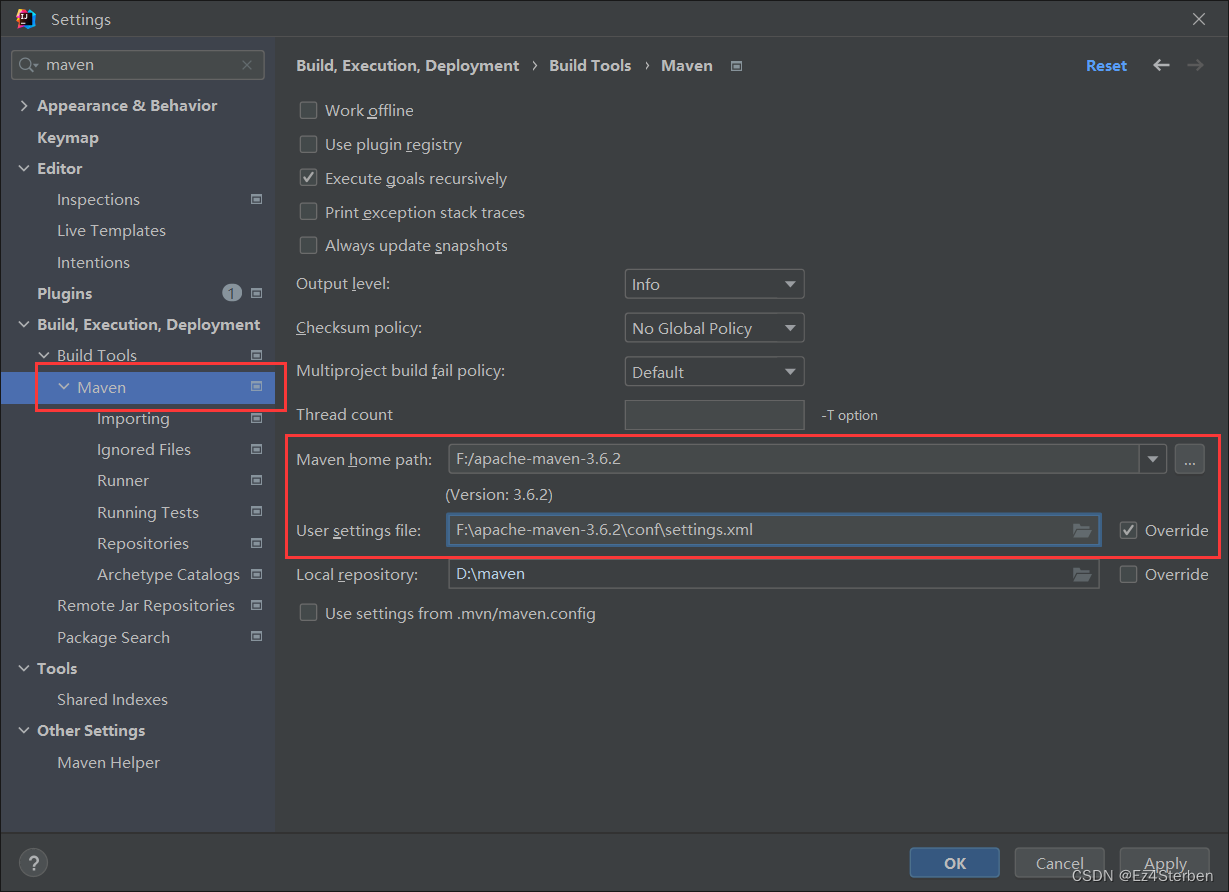The width and height of the screenshot is (1229, 892).
Task: Click the Apply button
Action: point(1165,863)
